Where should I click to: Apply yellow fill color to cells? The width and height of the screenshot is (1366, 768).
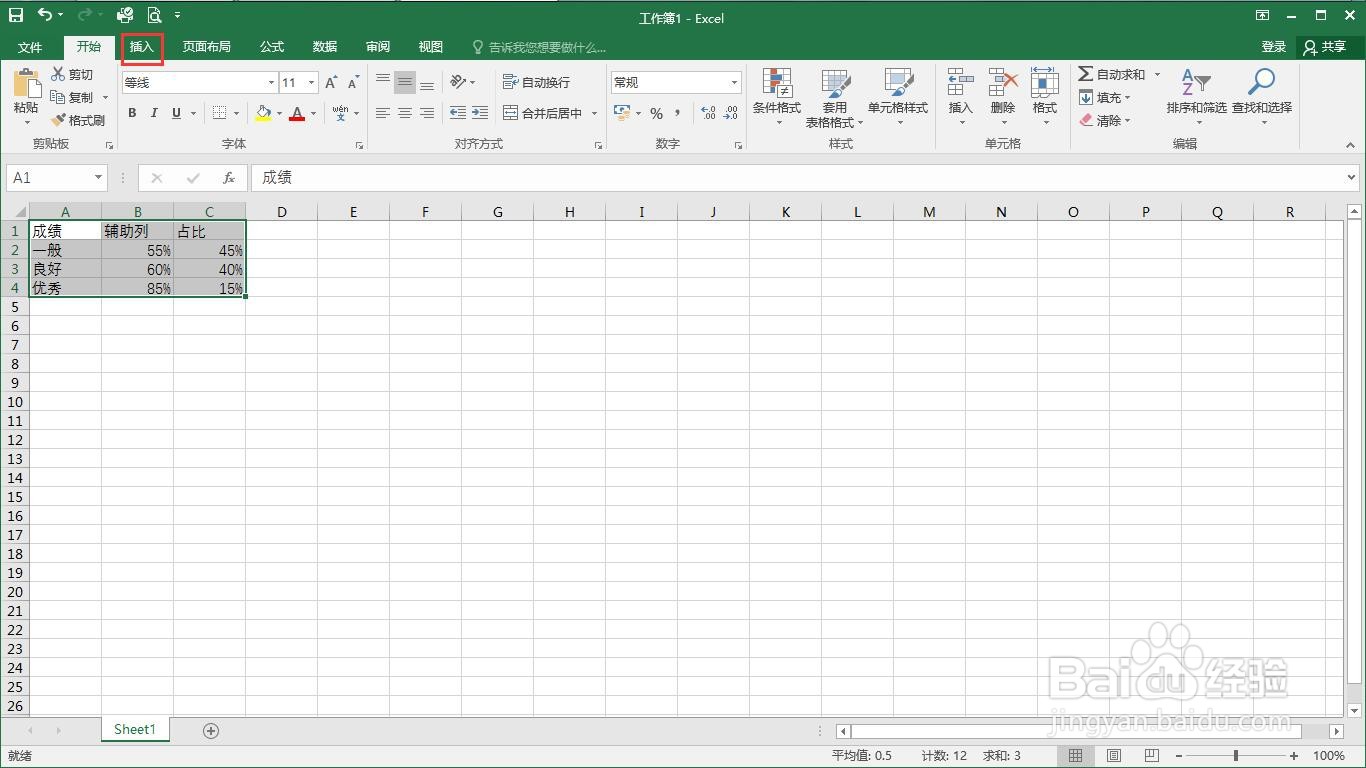point(263,113)
